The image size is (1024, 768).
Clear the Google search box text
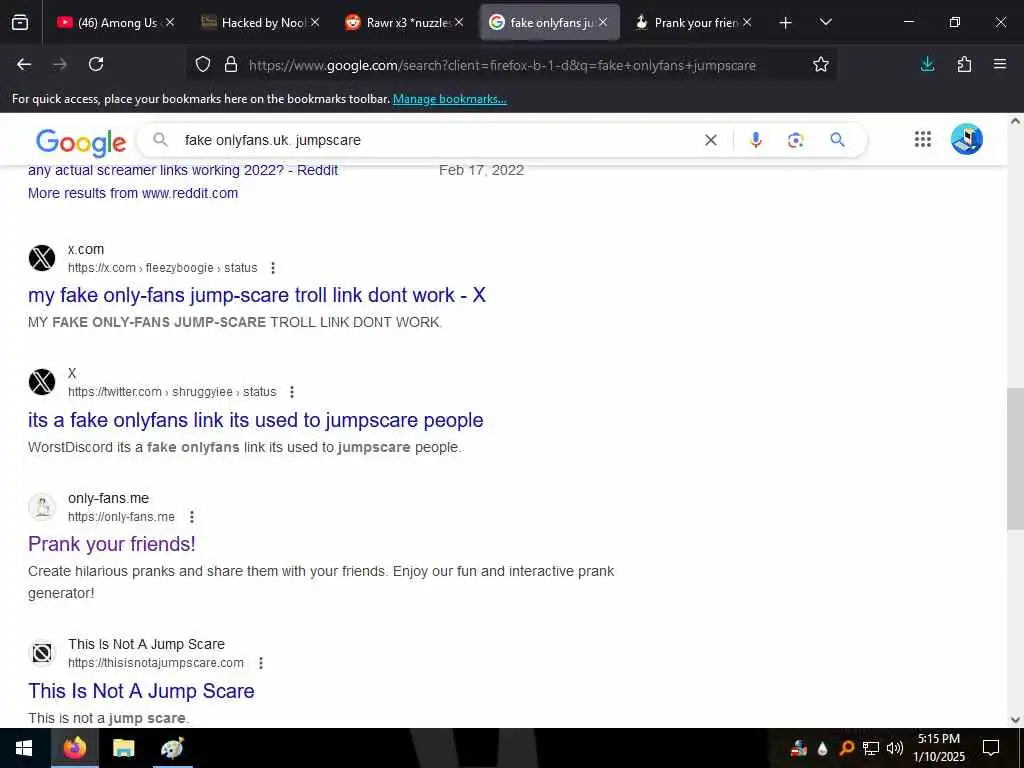coord(711,140)
